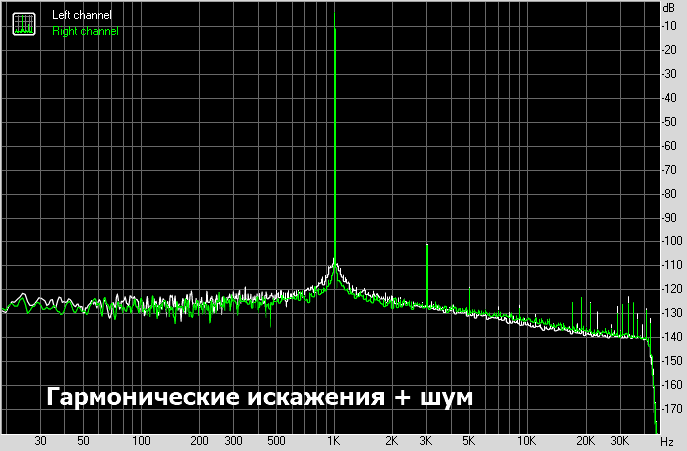Click the -10 dB axis label

[669, 25]
